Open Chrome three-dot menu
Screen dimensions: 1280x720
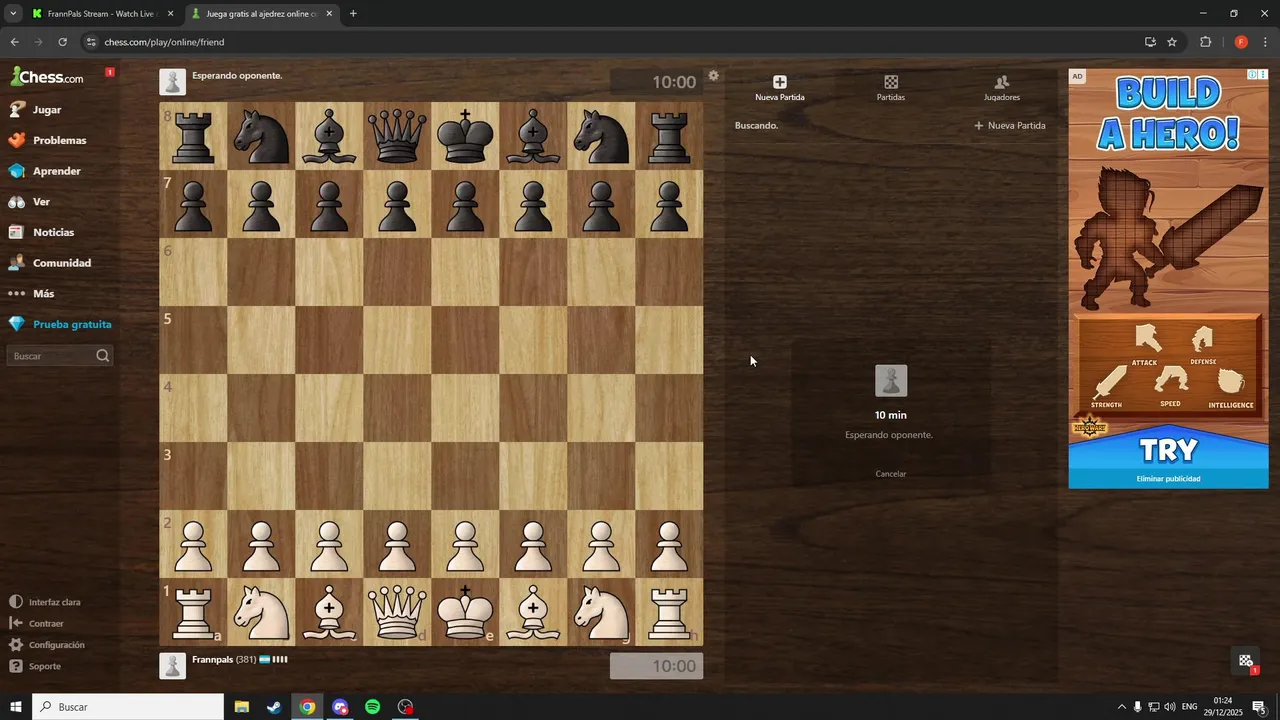pos(1265,42)
